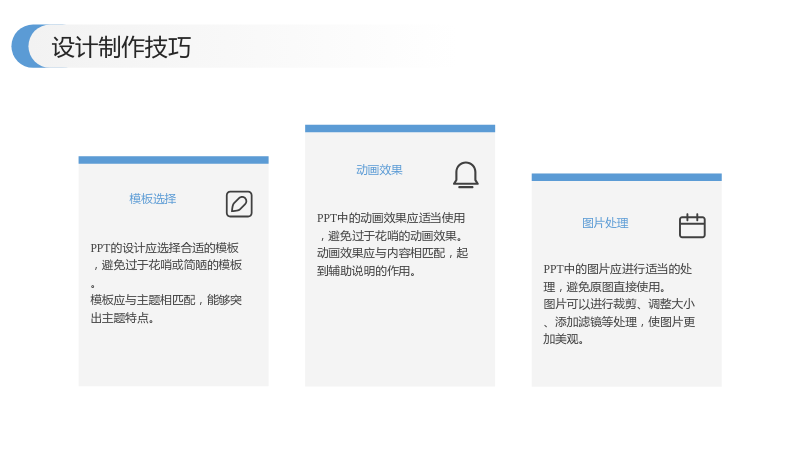Click the blue bar above 动画效果 card
The width and height of the screenshot is (800, 450).
click(x=400, y=129)
